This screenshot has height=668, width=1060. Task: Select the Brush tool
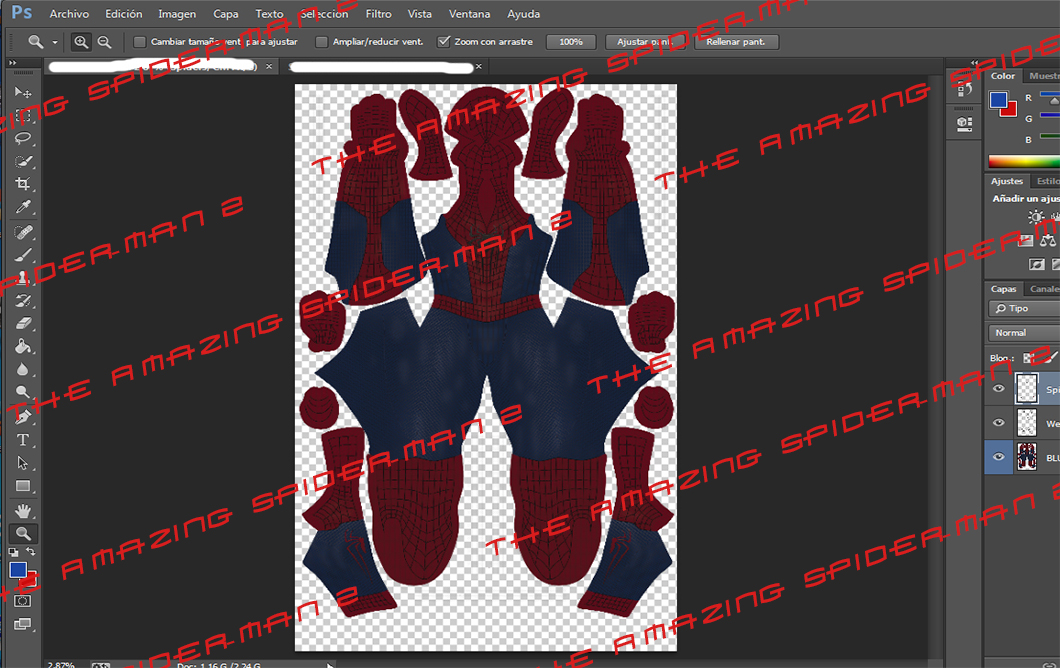tap(23, 255)
